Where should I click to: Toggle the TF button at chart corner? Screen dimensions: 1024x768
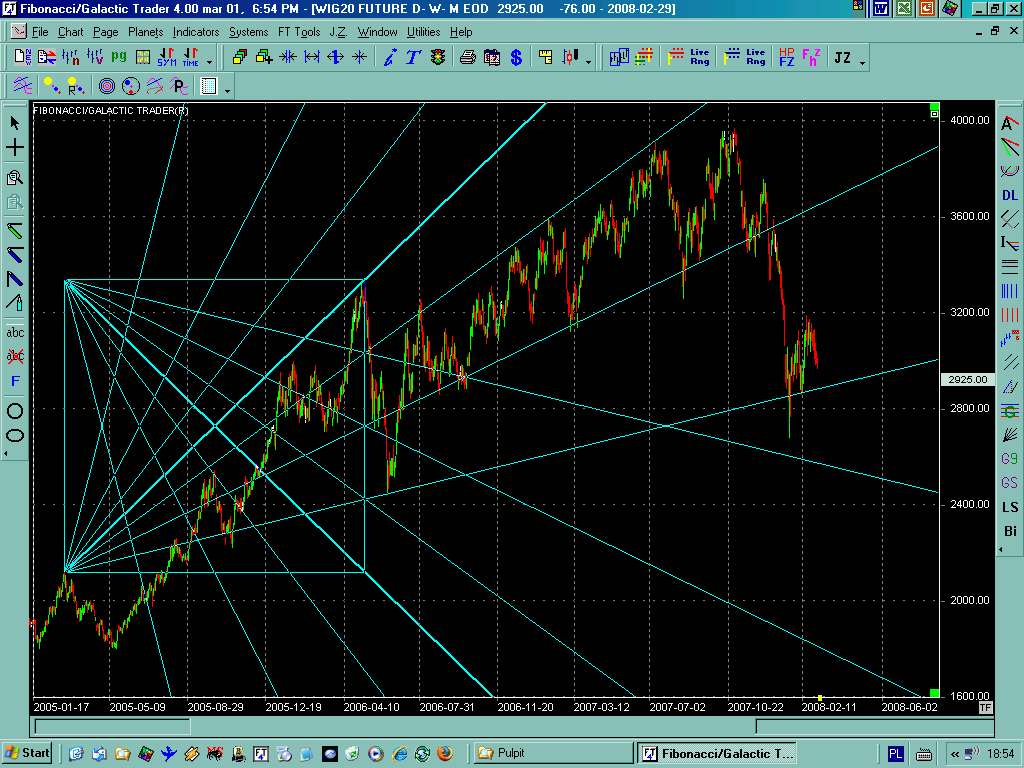[985, 706]
